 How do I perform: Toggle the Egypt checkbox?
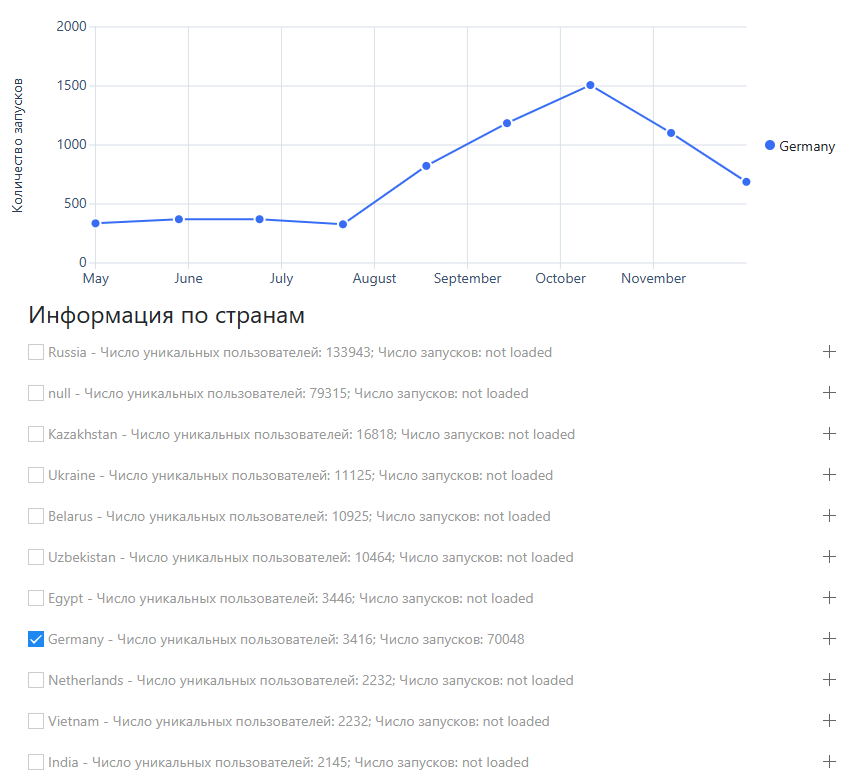pos(36,598)
